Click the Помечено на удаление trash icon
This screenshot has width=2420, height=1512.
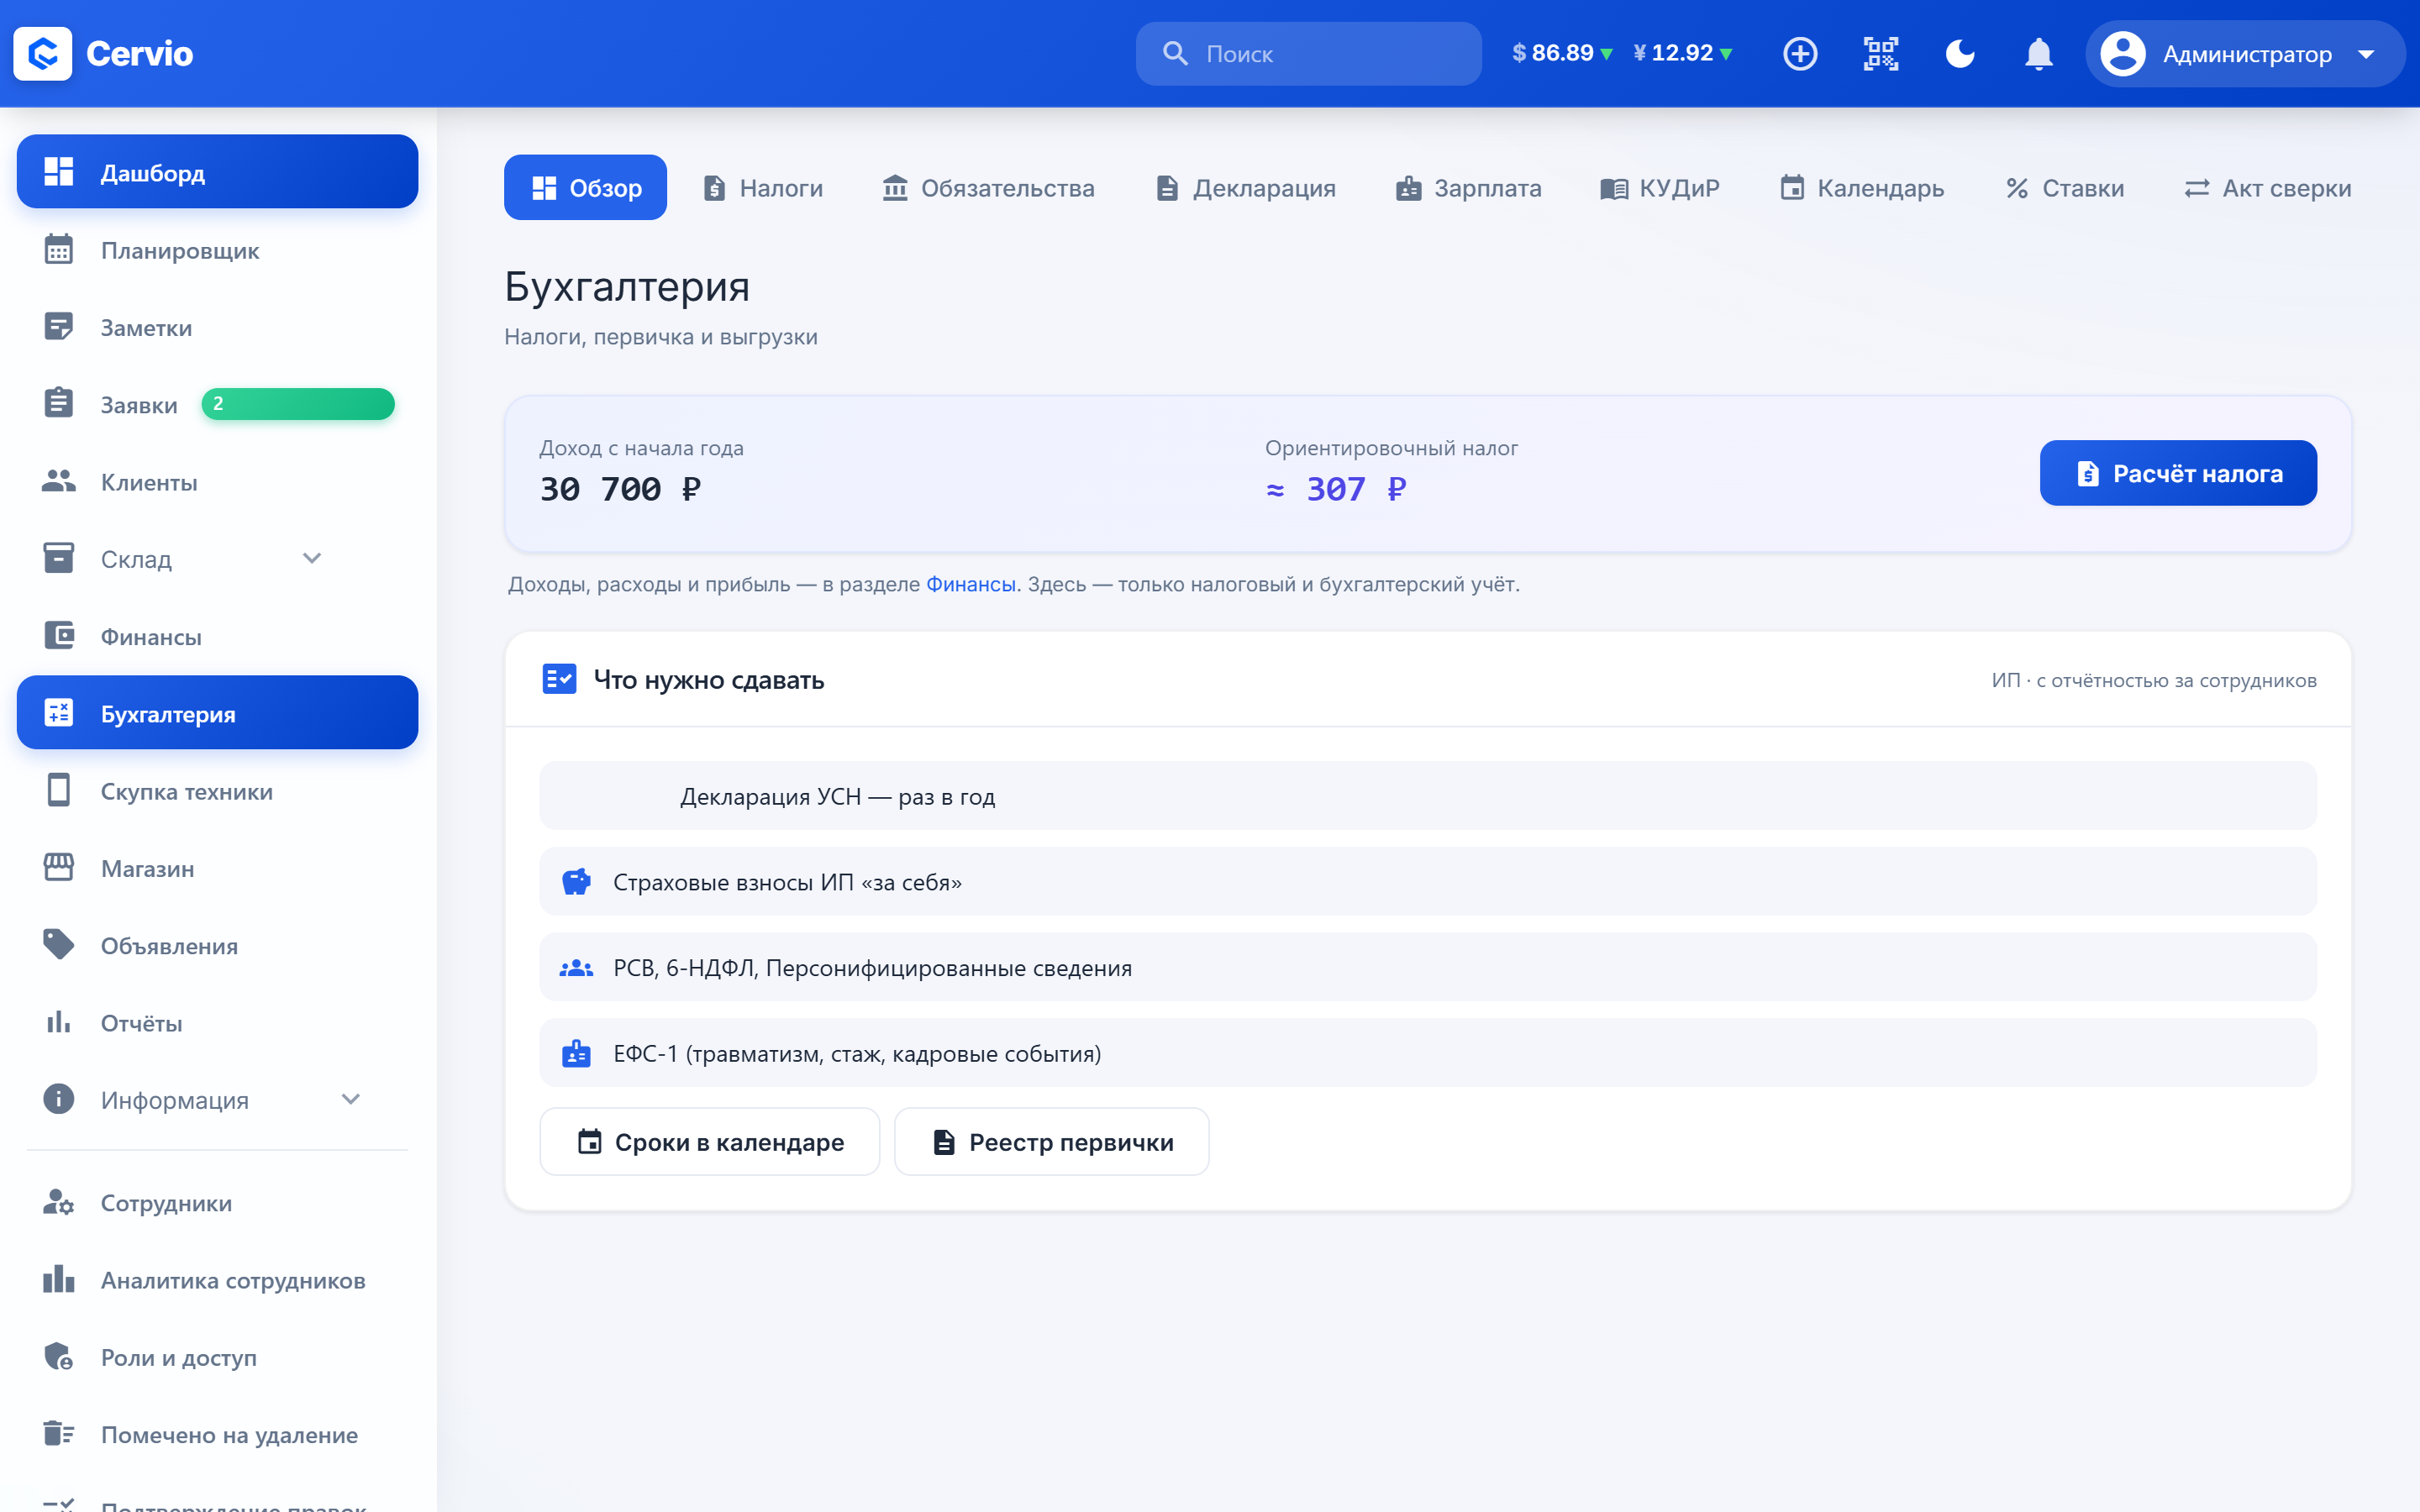point(59,1434)
